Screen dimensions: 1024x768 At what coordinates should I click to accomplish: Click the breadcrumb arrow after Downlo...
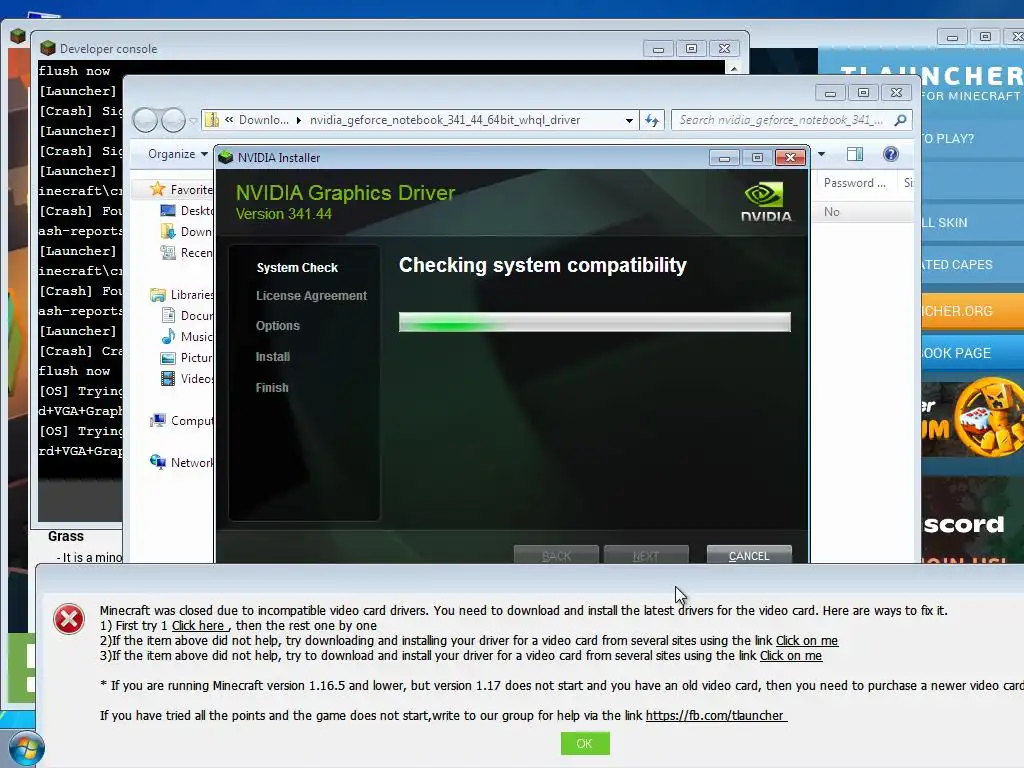[298, 120]
